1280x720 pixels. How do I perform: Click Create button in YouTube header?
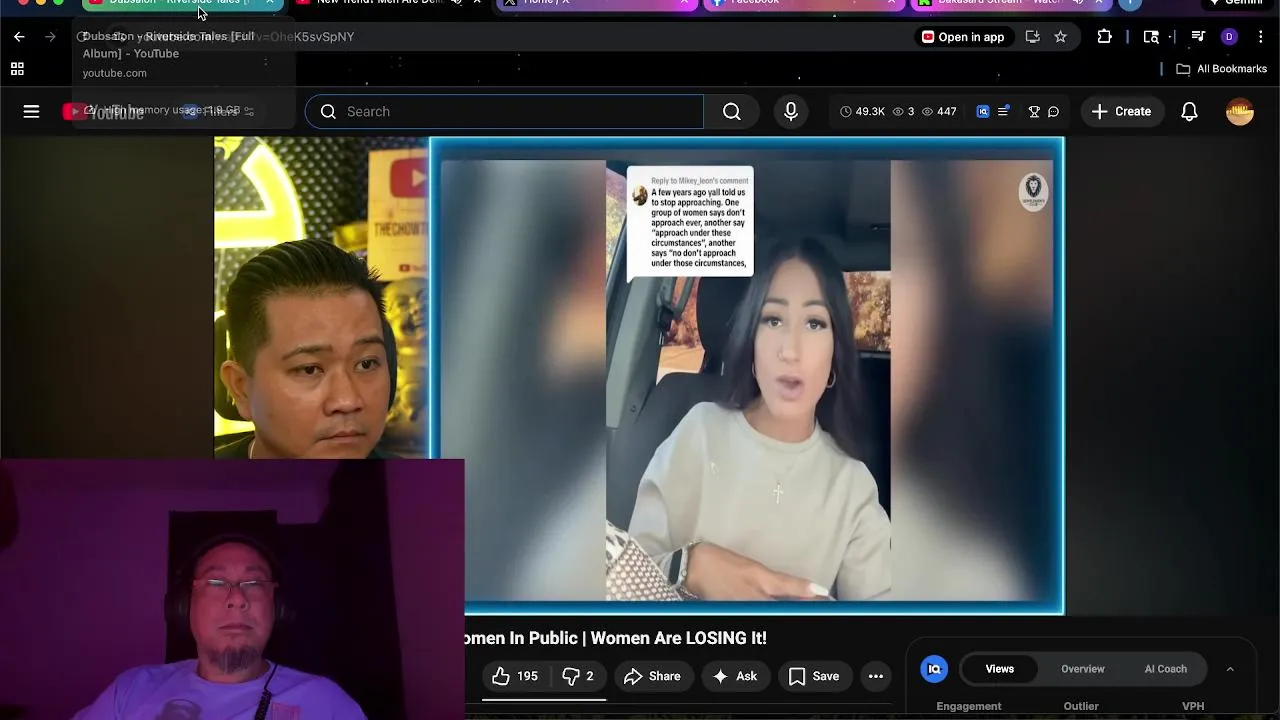1121,111
